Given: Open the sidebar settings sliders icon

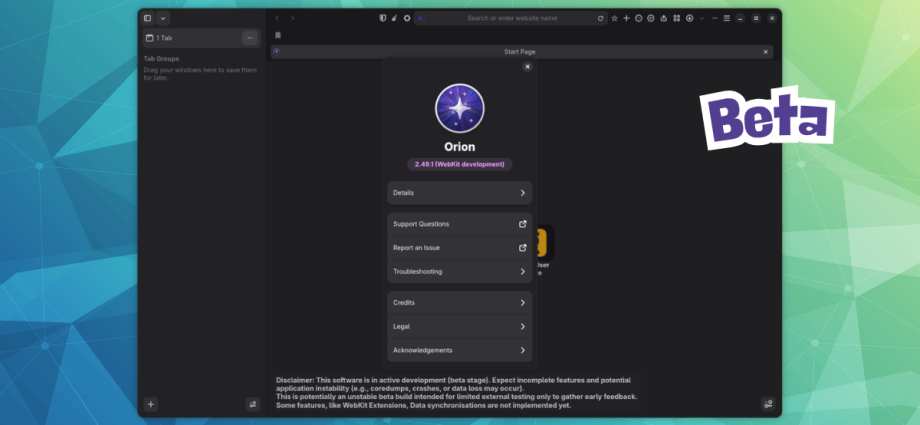Looking at the screenshot, I should click(253, 404).
